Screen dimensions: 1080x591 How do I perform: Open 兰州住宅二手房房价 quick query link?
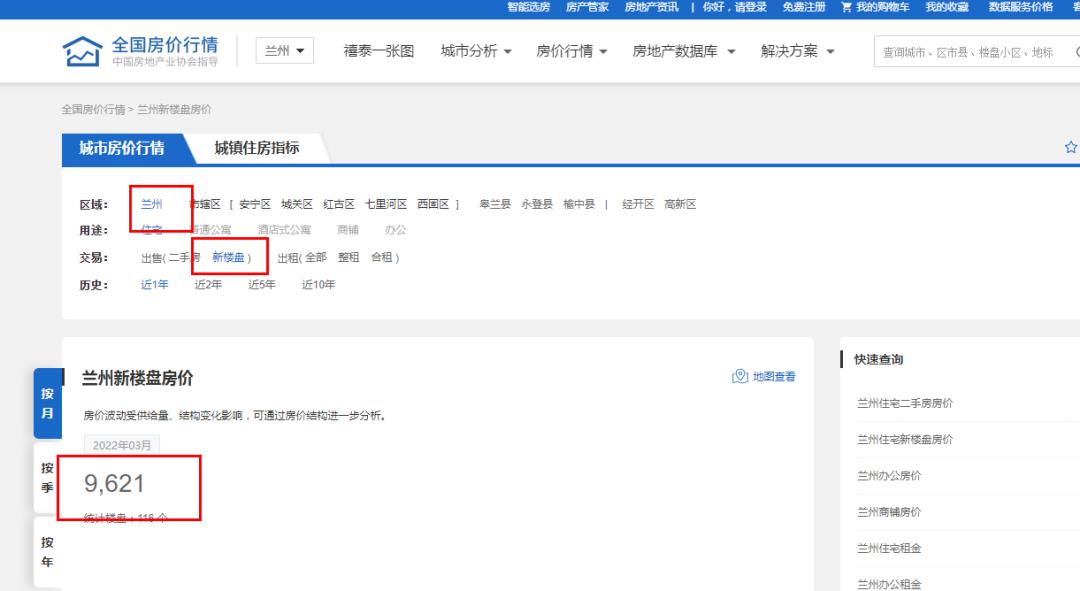(905, 403)
